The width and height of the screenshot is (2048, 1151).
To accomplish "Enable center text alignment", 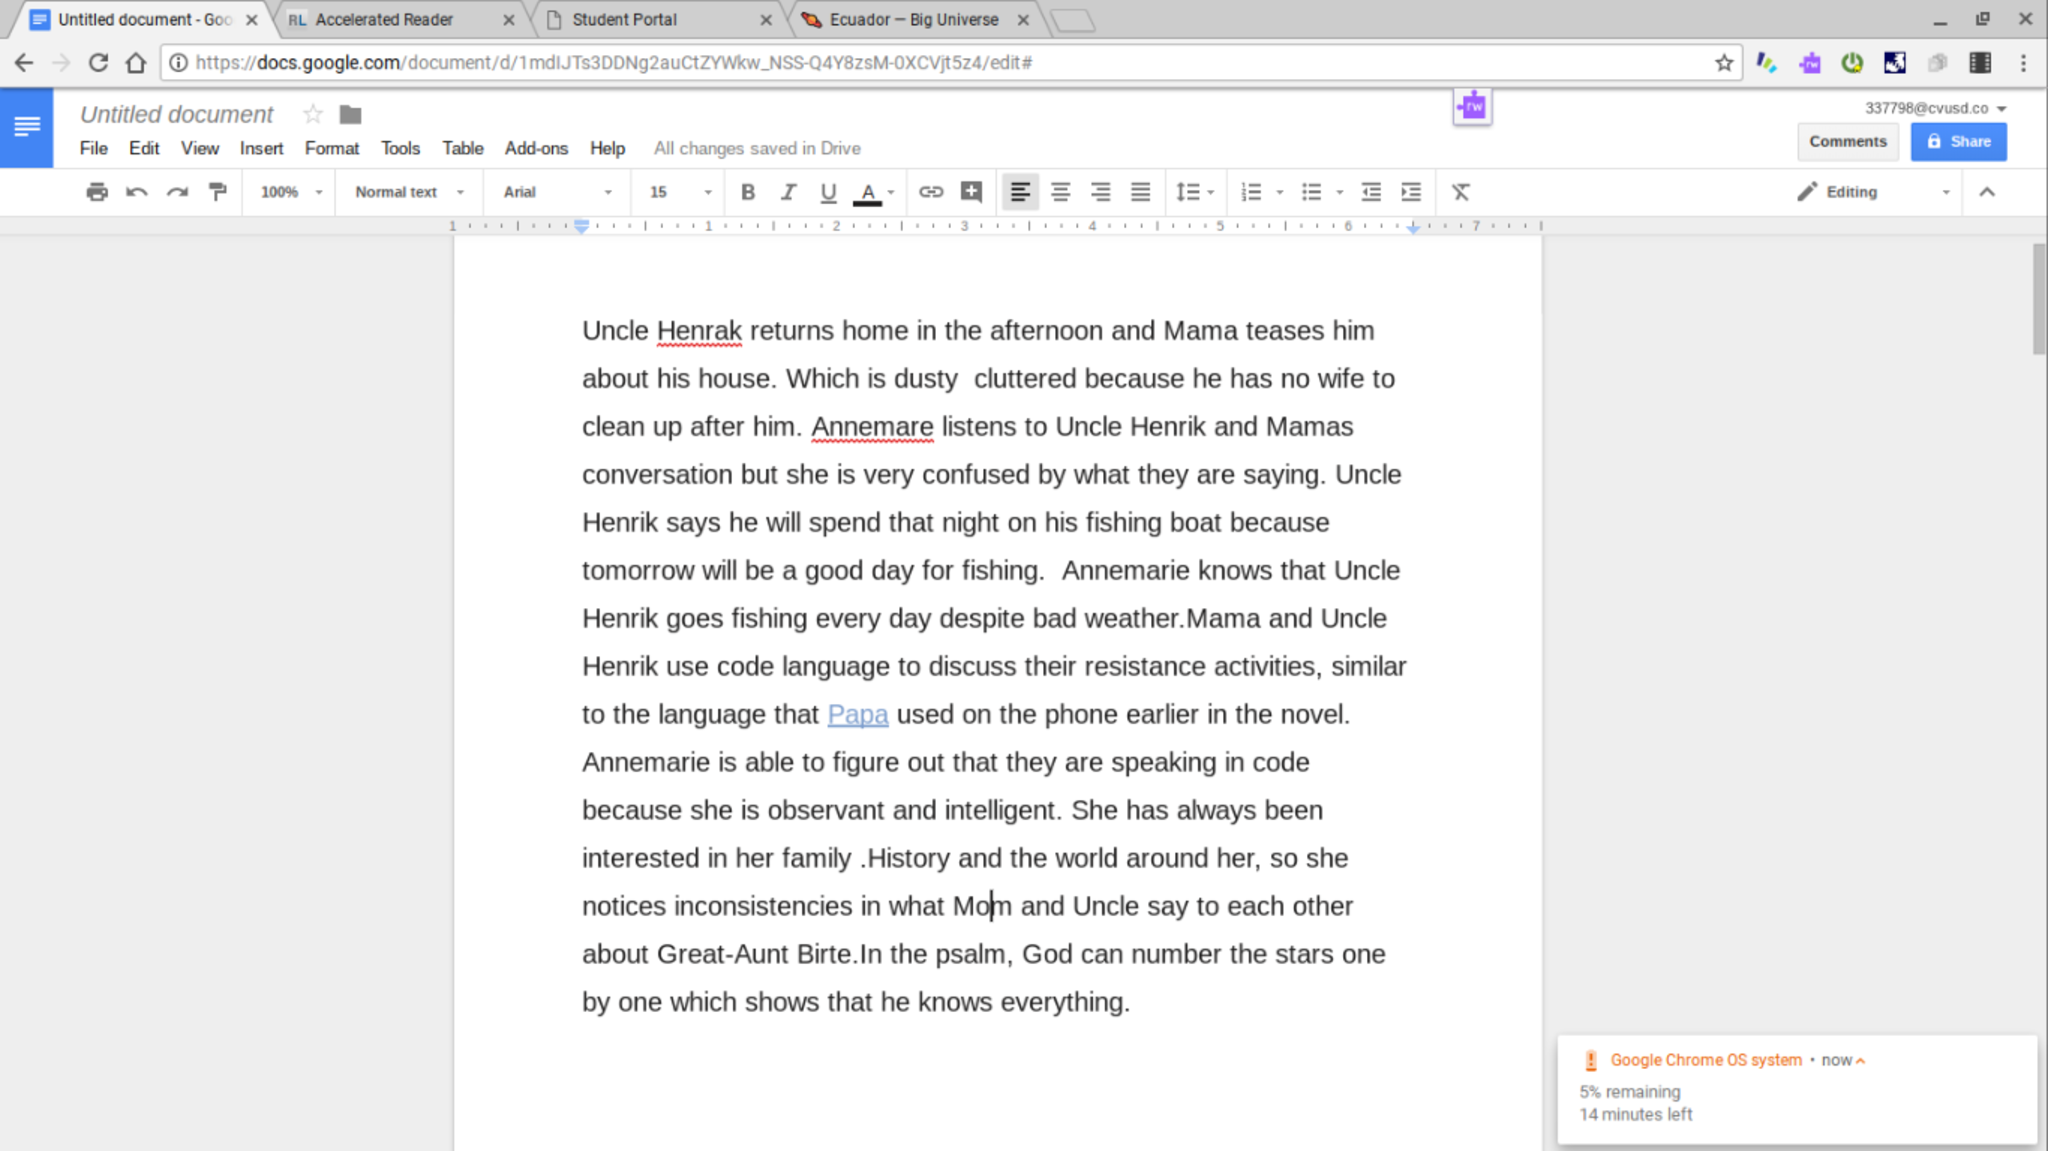I will 1060,192.
